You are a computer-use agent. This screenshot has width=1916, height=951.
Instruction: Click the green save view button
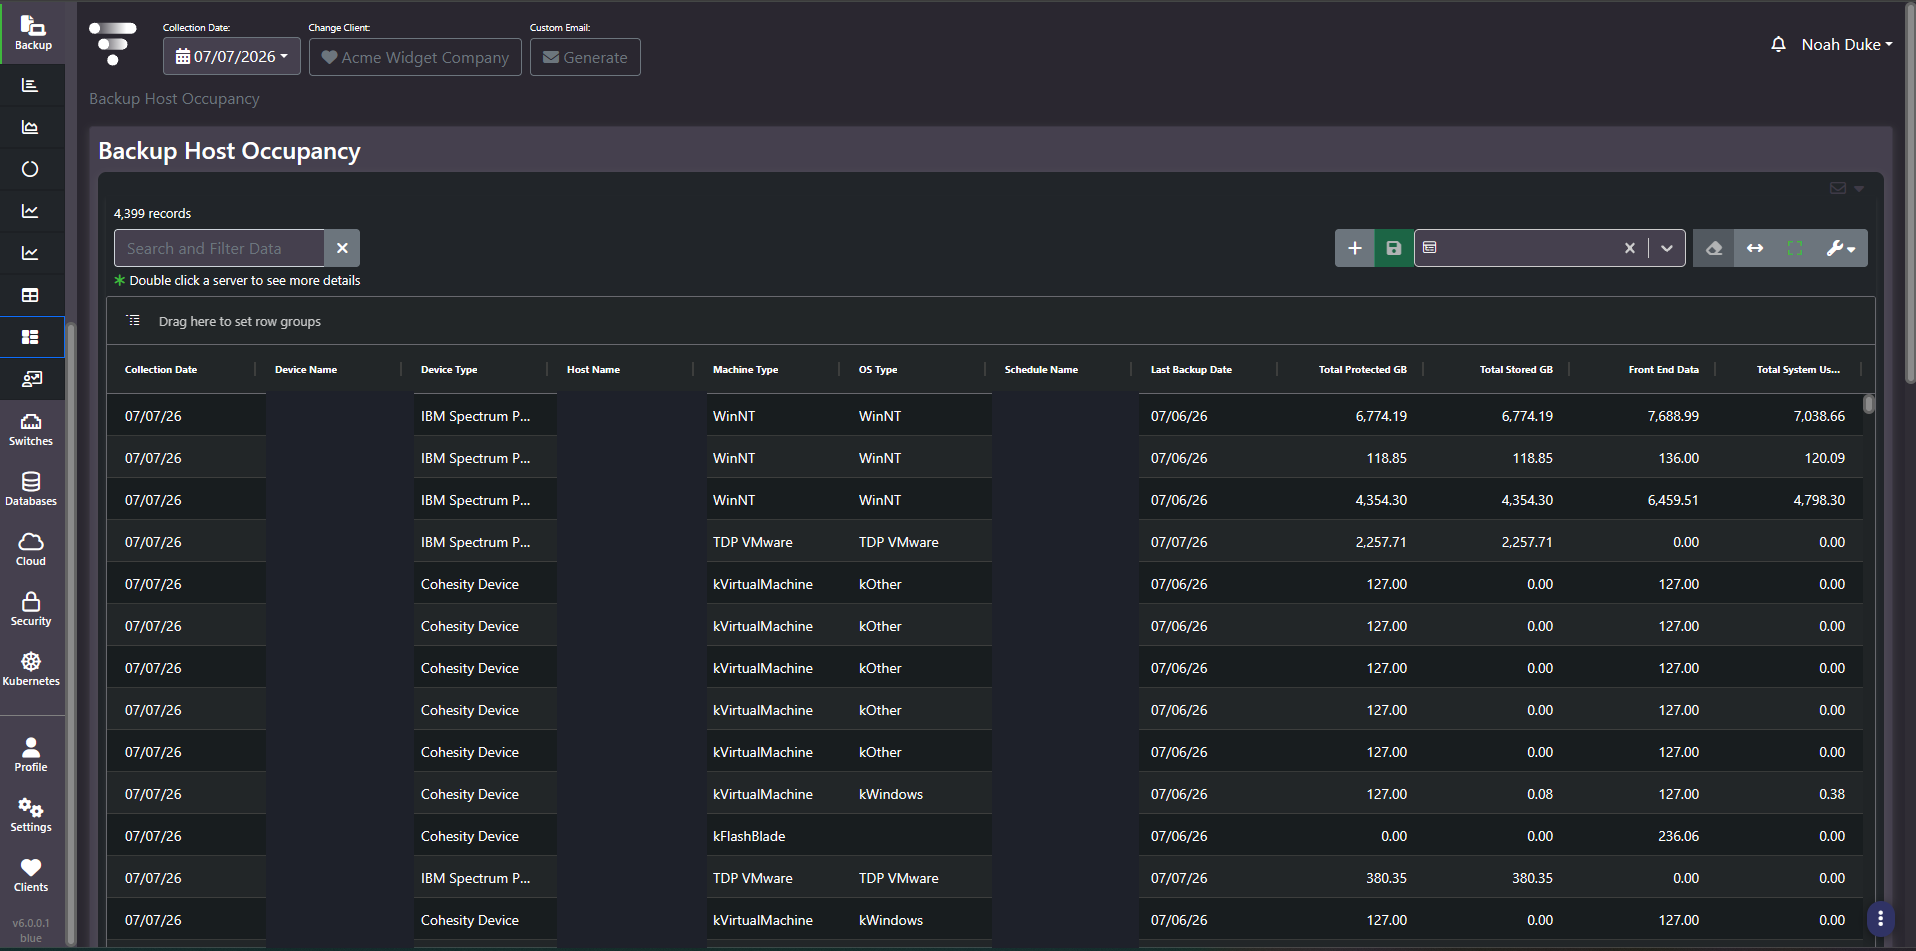(1393, 248)
